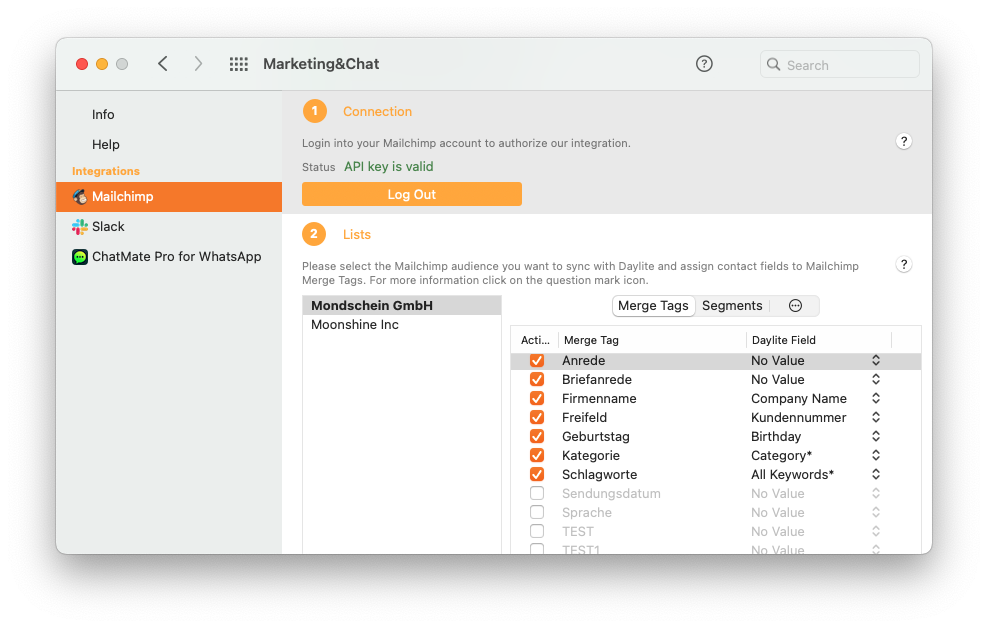Open help for the Lists section

click(904, 264)
